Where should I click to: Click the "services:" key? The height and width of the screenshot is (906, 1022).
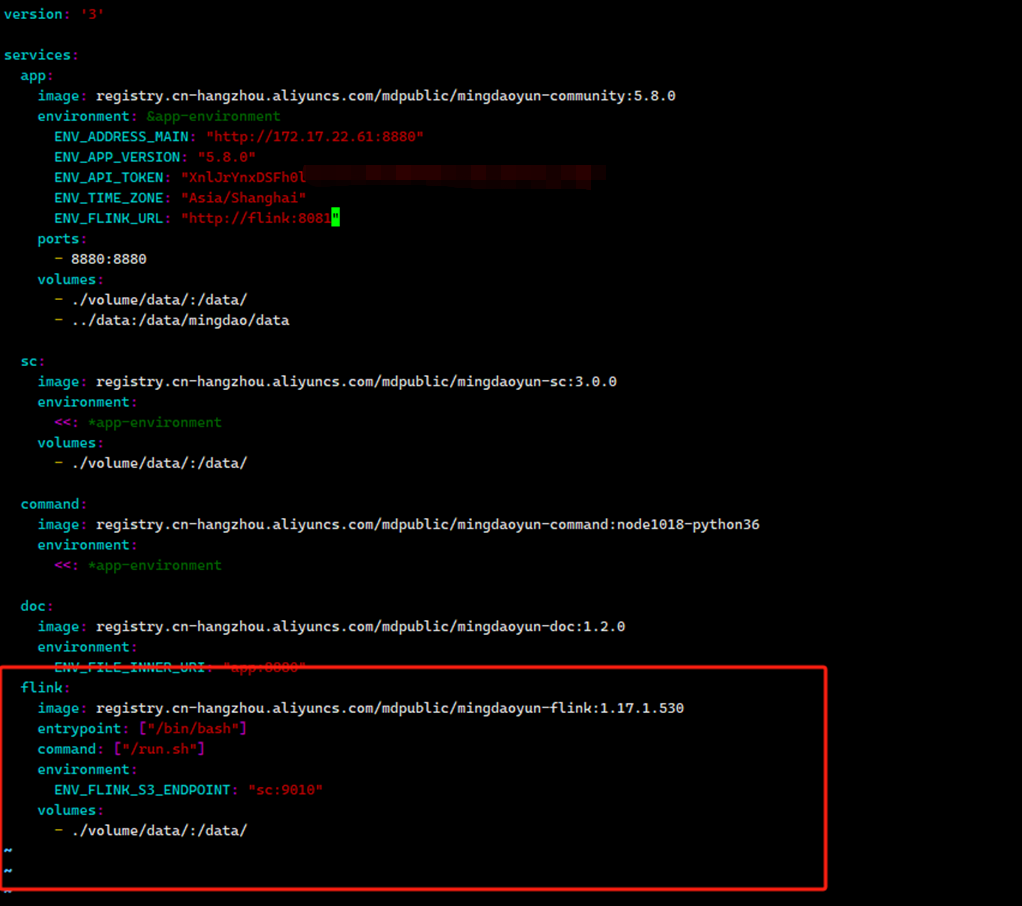tap(40, 55)
